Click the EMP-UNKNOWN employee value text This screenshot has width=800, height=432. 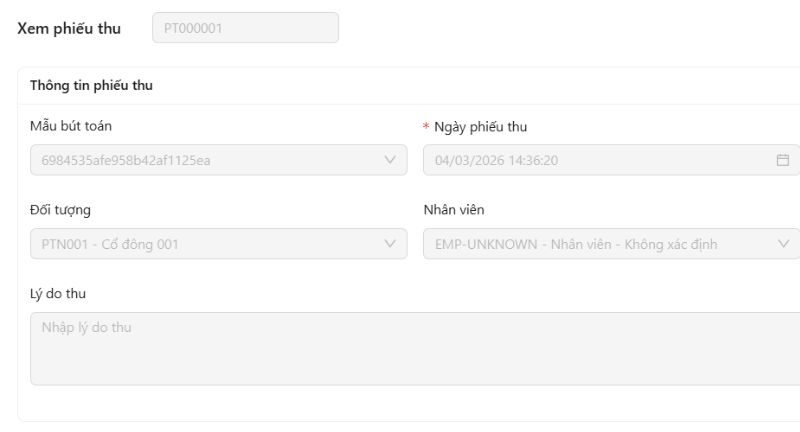576,244
